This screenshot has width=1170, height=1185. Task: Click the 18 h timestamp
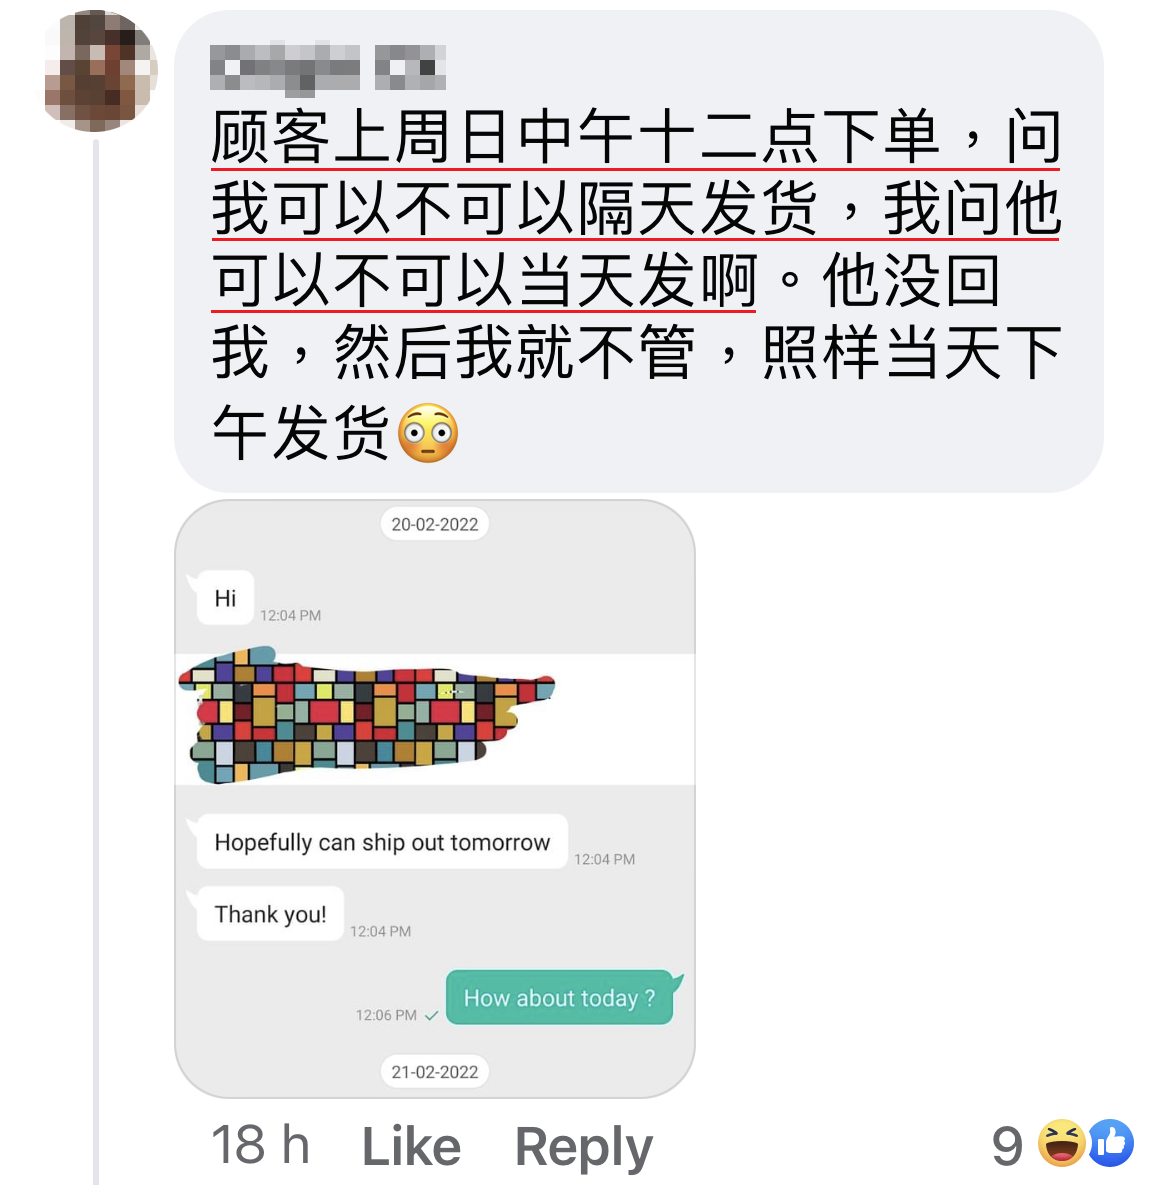pos(260,1146)
